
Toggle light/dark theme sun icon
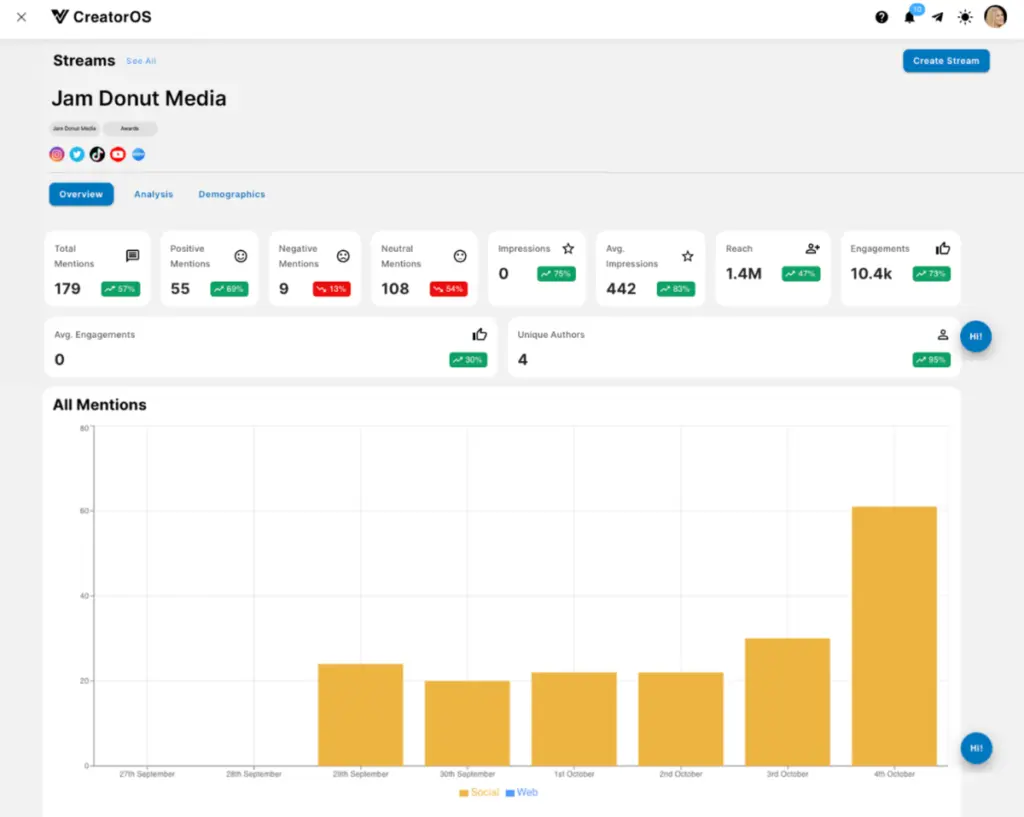coord(965,17)
